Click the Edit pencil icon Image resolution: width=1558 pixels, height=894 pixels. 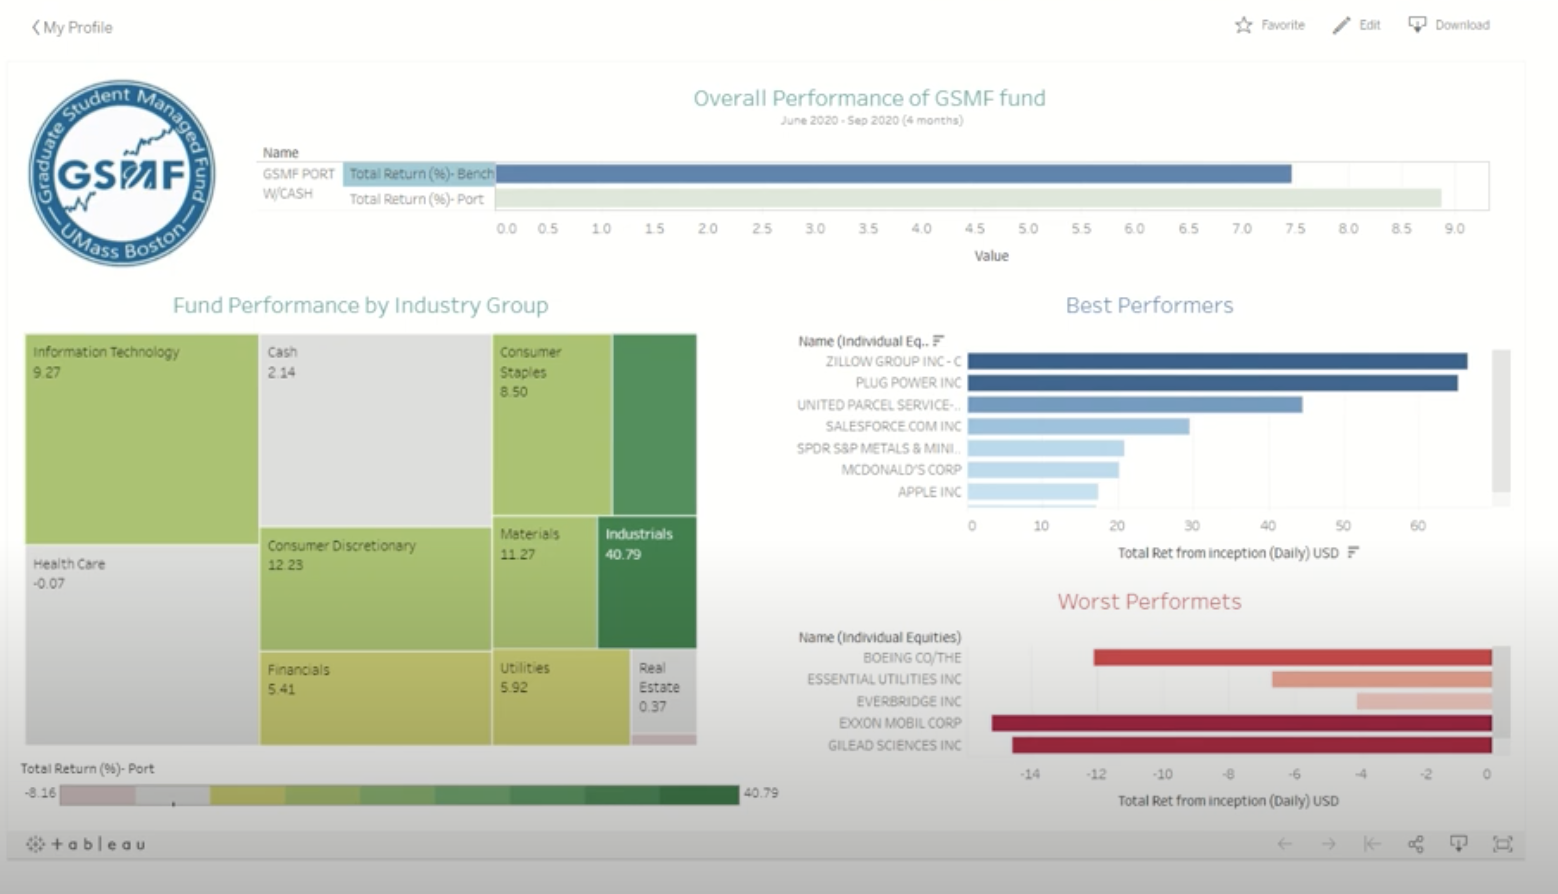point(1341,25)
